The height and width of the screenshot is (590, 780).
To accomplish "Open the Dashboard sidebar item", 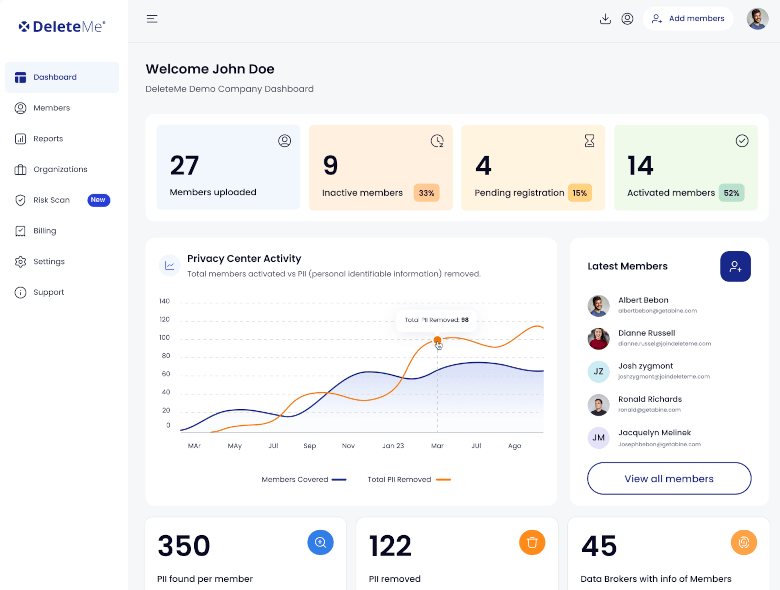I will click(62, 77).
